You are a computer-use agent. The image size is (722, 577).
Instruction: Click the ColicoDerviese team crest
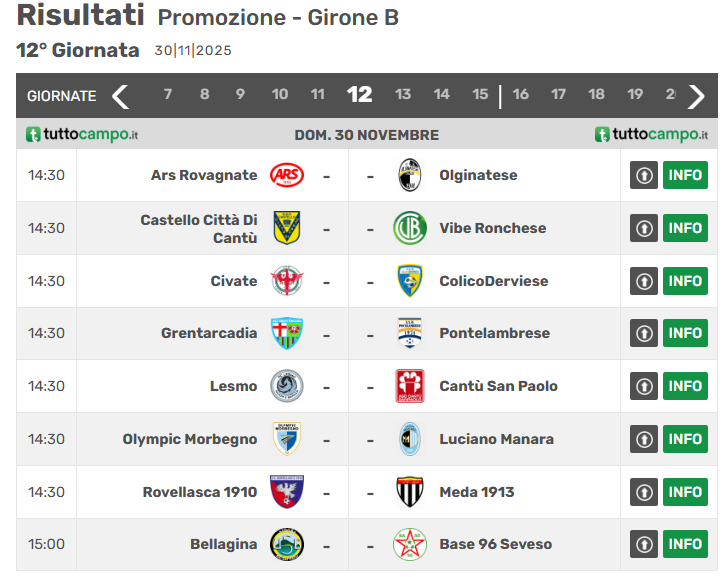[x=409, y=281]
